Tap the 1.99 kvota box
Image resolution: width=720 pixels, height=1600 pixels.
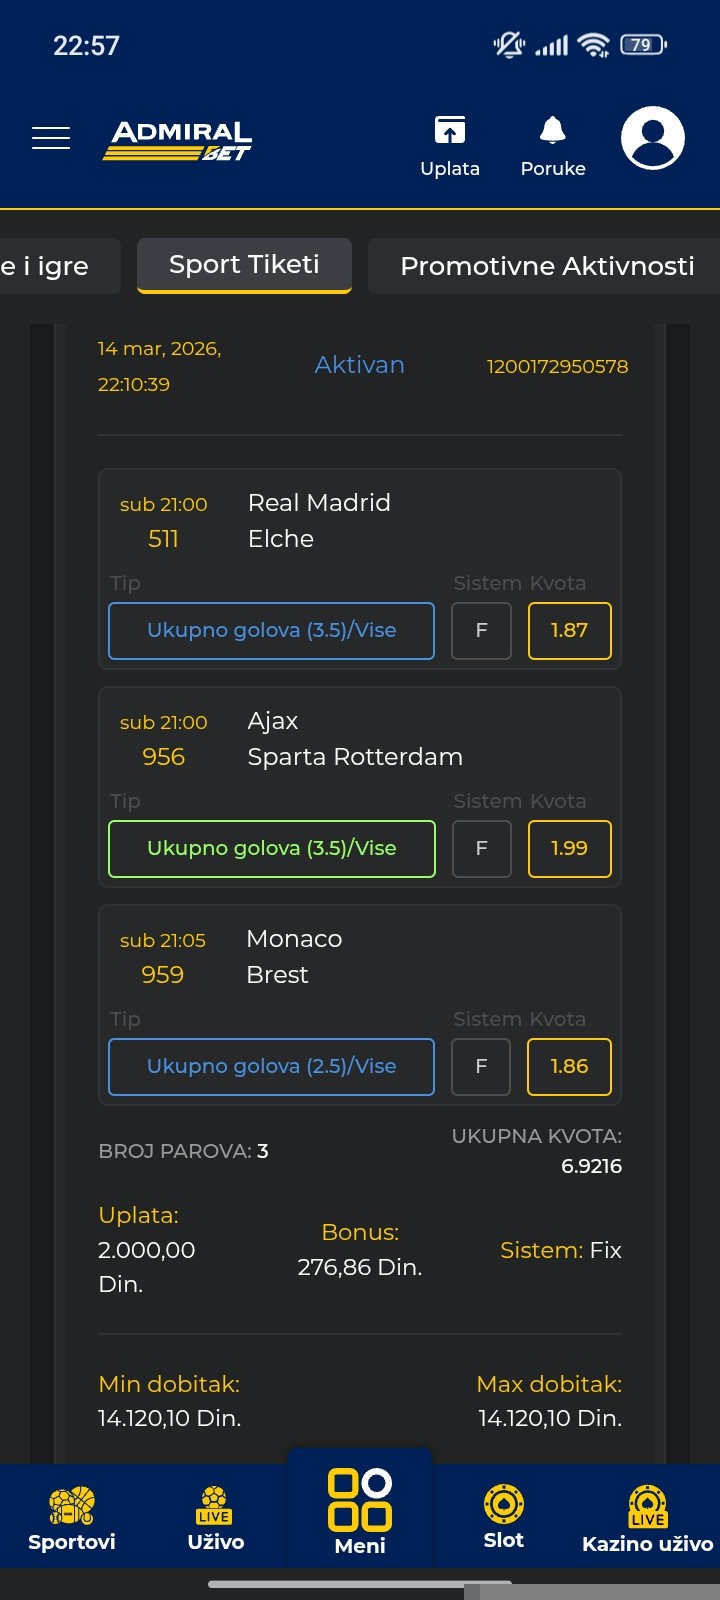[x=569, y=849]
